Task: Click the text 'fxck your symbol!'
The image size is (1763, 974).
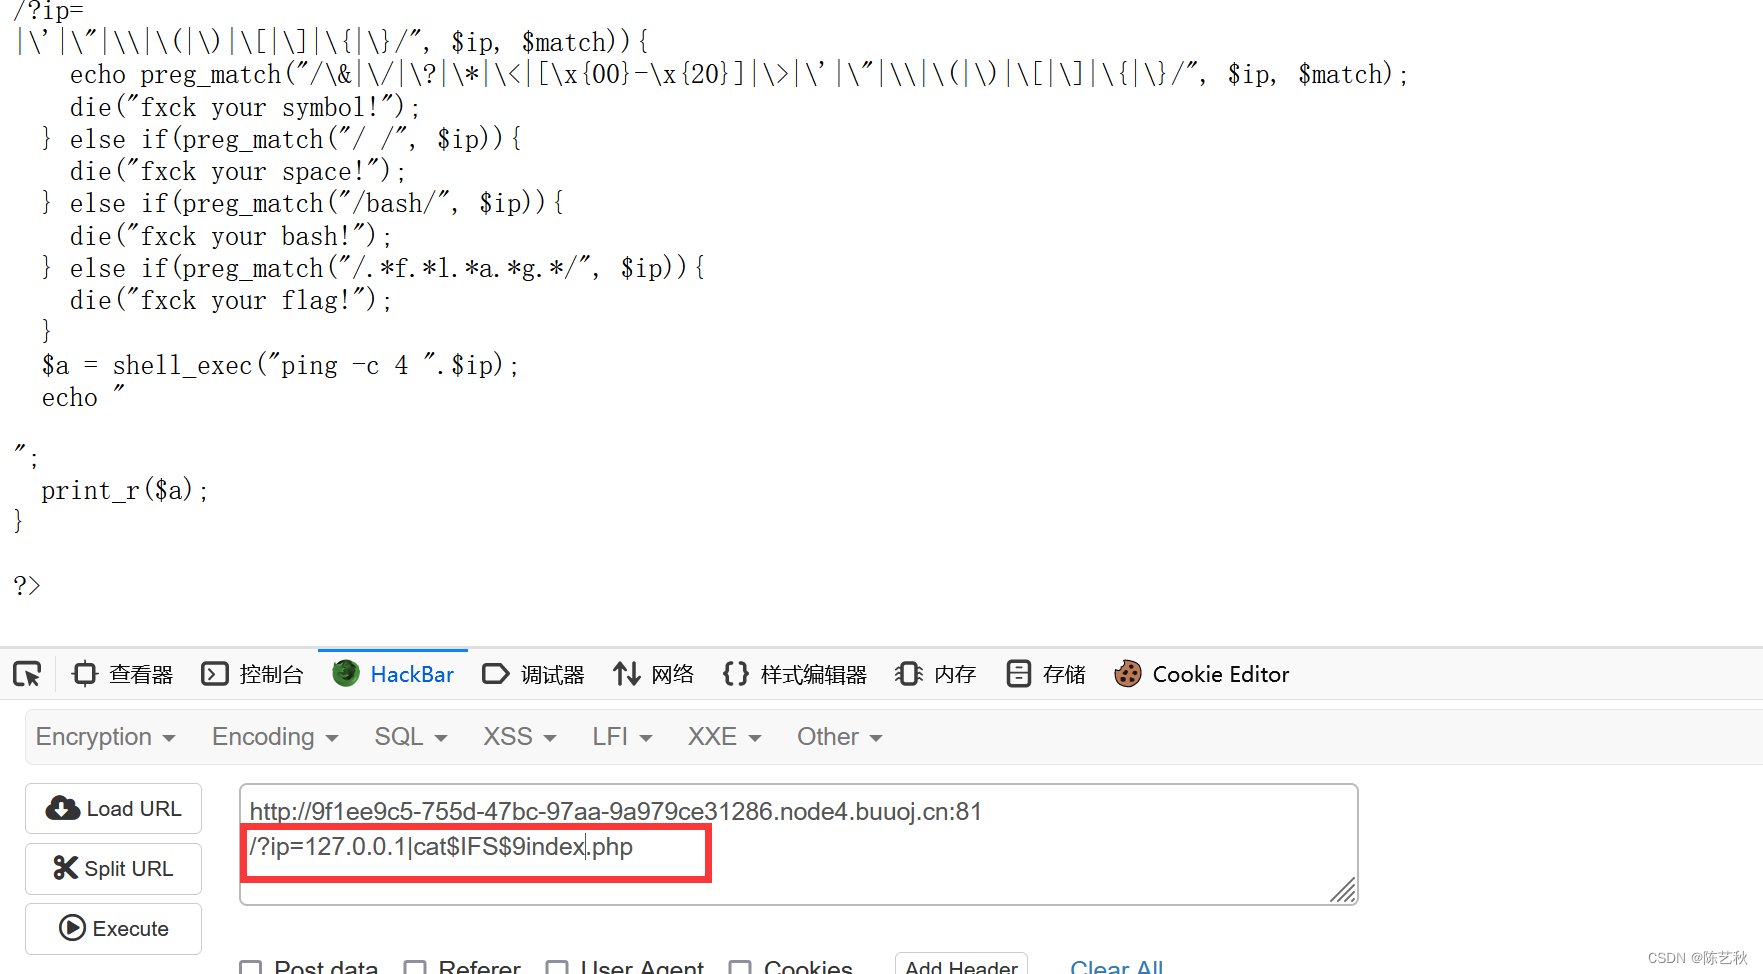Action: tap(259, 107)
